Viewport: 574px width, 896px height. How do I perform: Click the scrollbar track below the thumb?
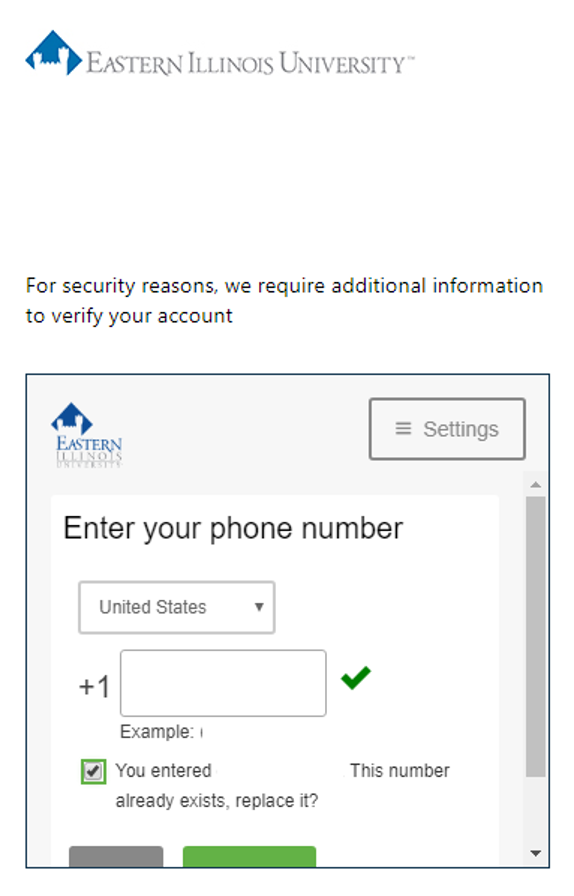point(536,811)
